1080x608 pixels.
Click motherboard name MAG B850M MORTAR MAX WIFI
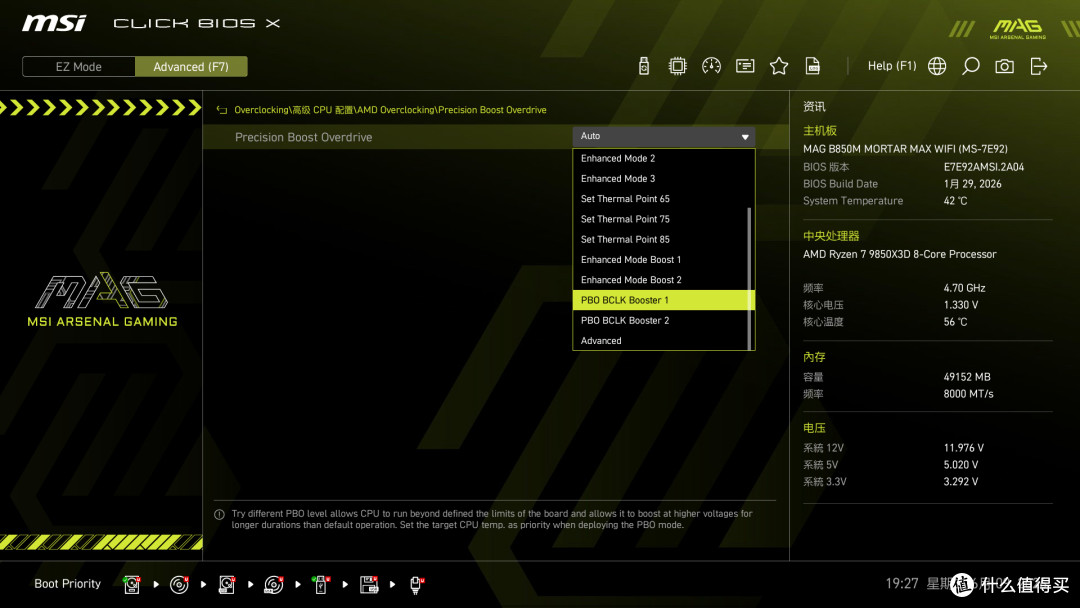pos(905,149)
